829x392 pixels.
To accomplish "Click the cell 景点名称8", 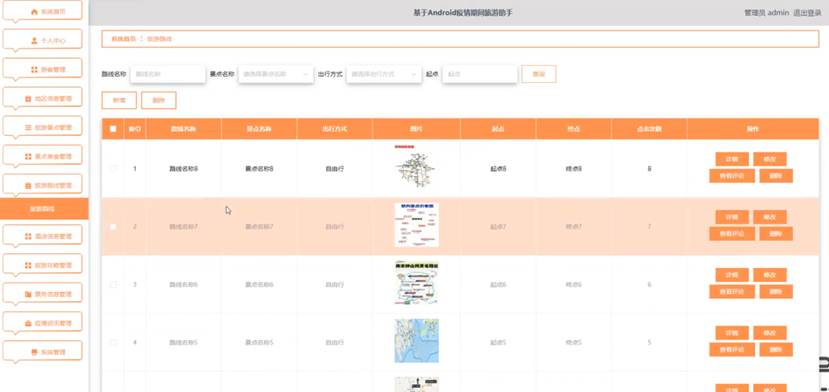I will point(259,169).
